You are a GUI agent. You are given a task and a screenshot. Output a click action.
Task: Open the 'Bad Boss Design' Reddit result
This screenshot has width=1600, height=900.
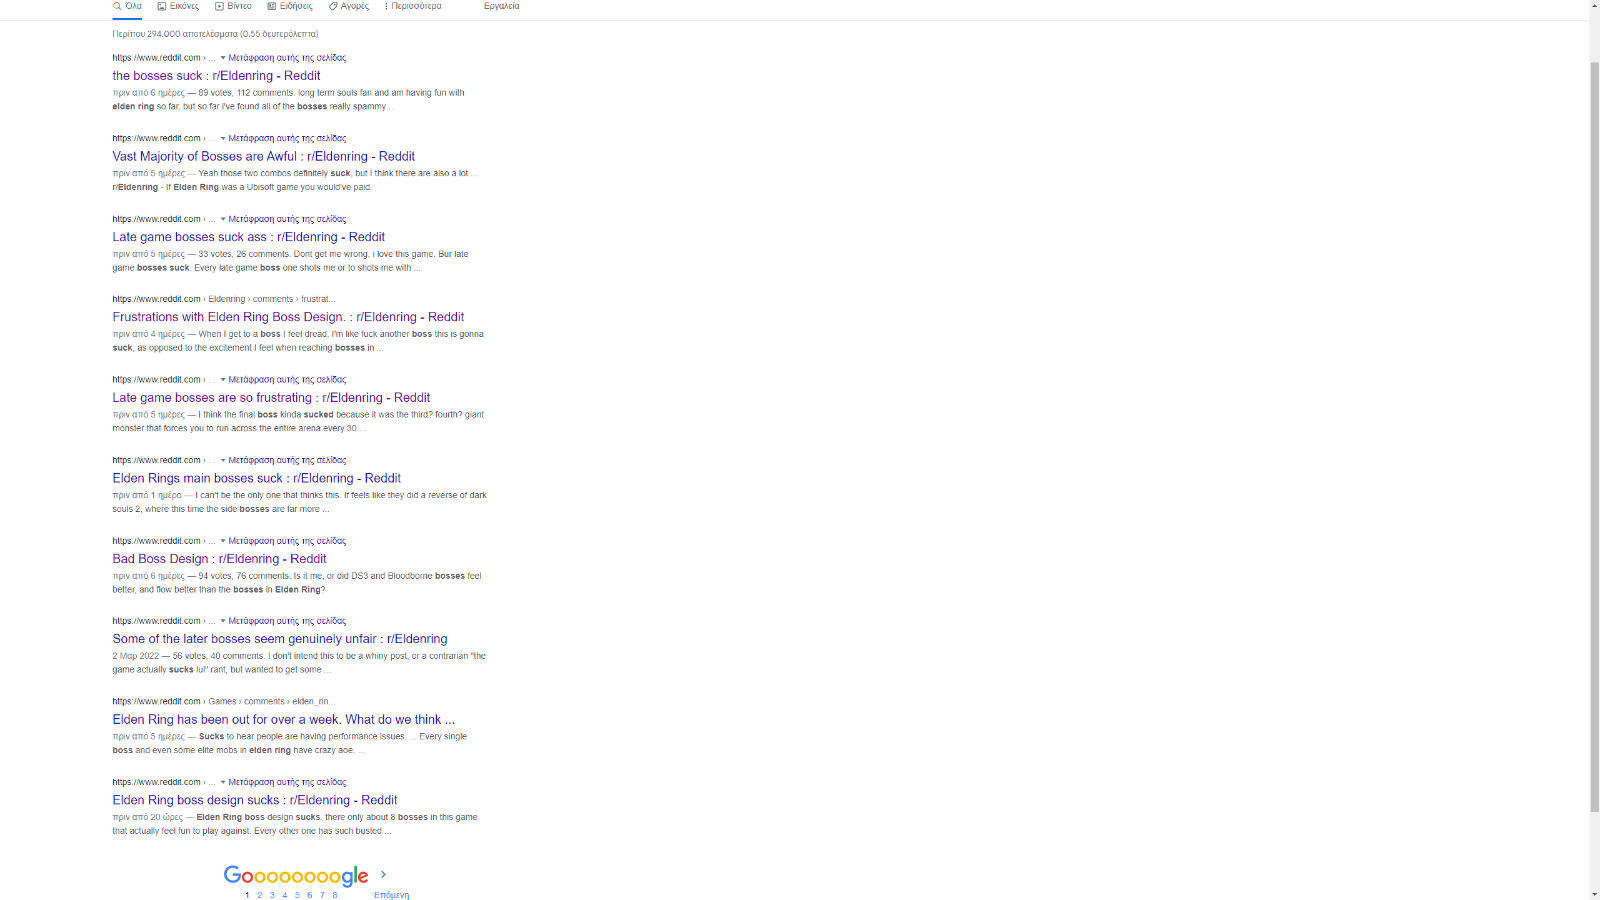(x=219, y=559)
